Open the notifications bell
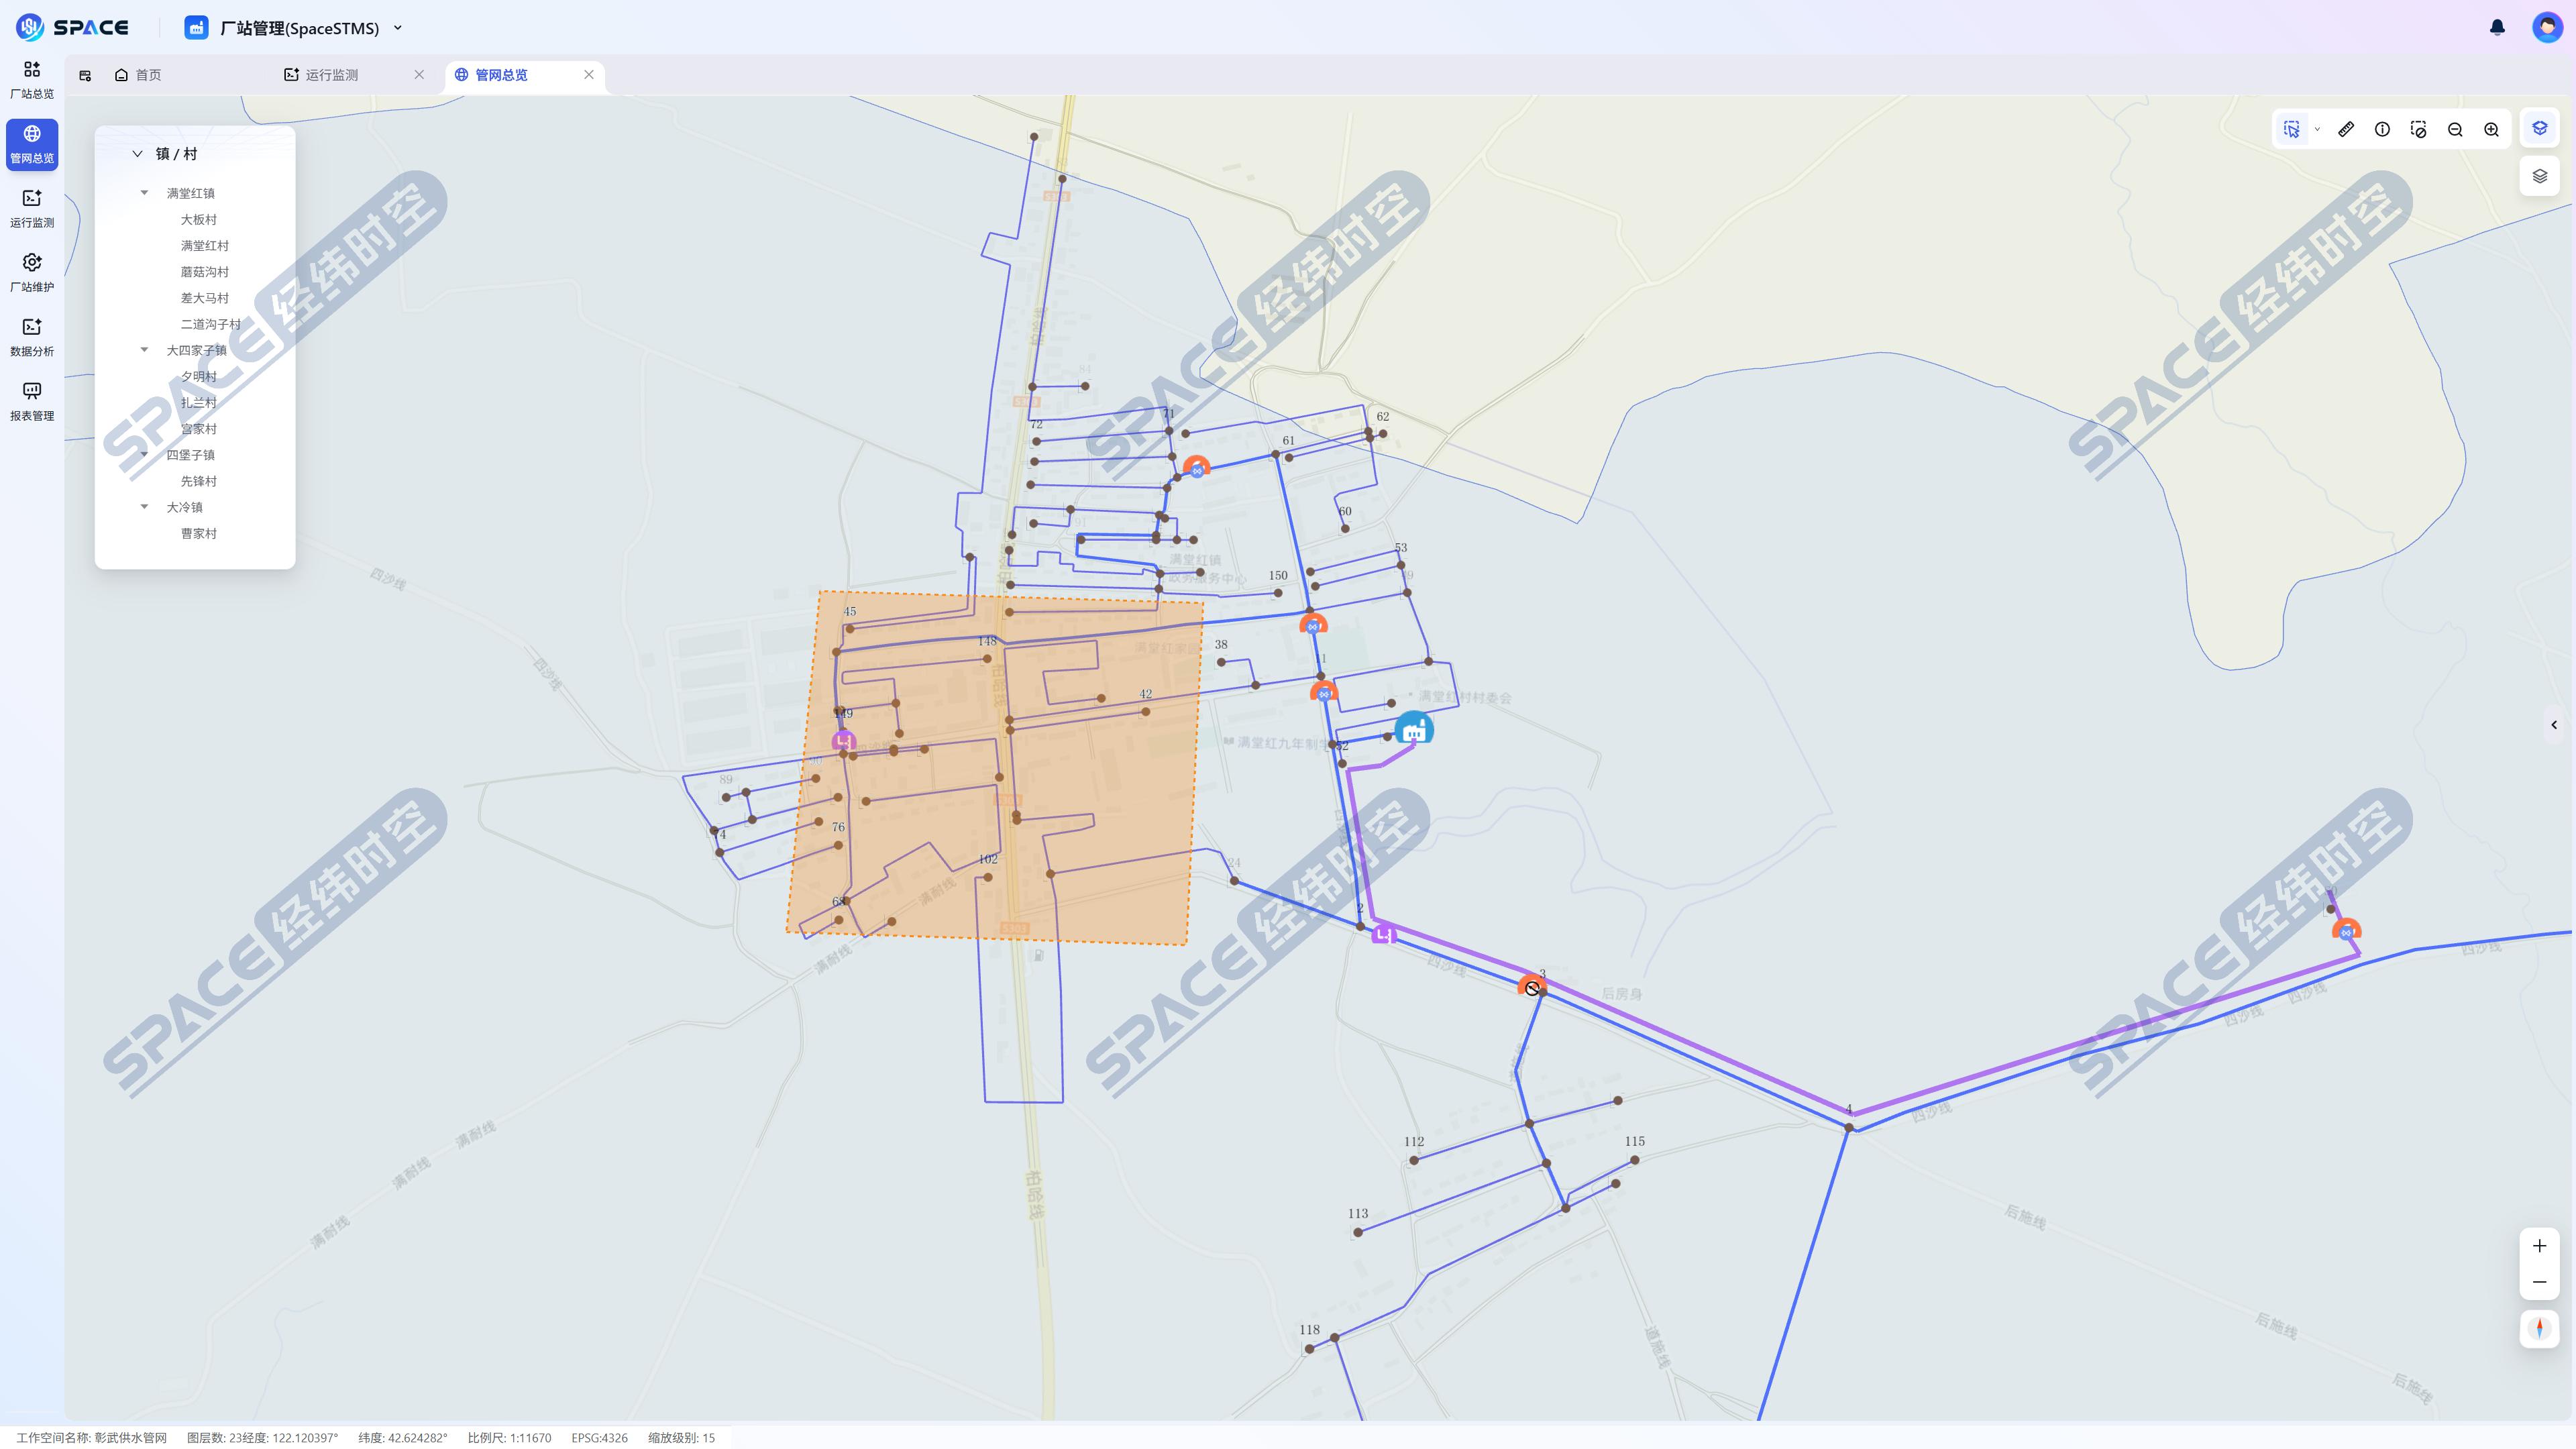This screenshot has height=1449, width=2576. pos(2497,28)
